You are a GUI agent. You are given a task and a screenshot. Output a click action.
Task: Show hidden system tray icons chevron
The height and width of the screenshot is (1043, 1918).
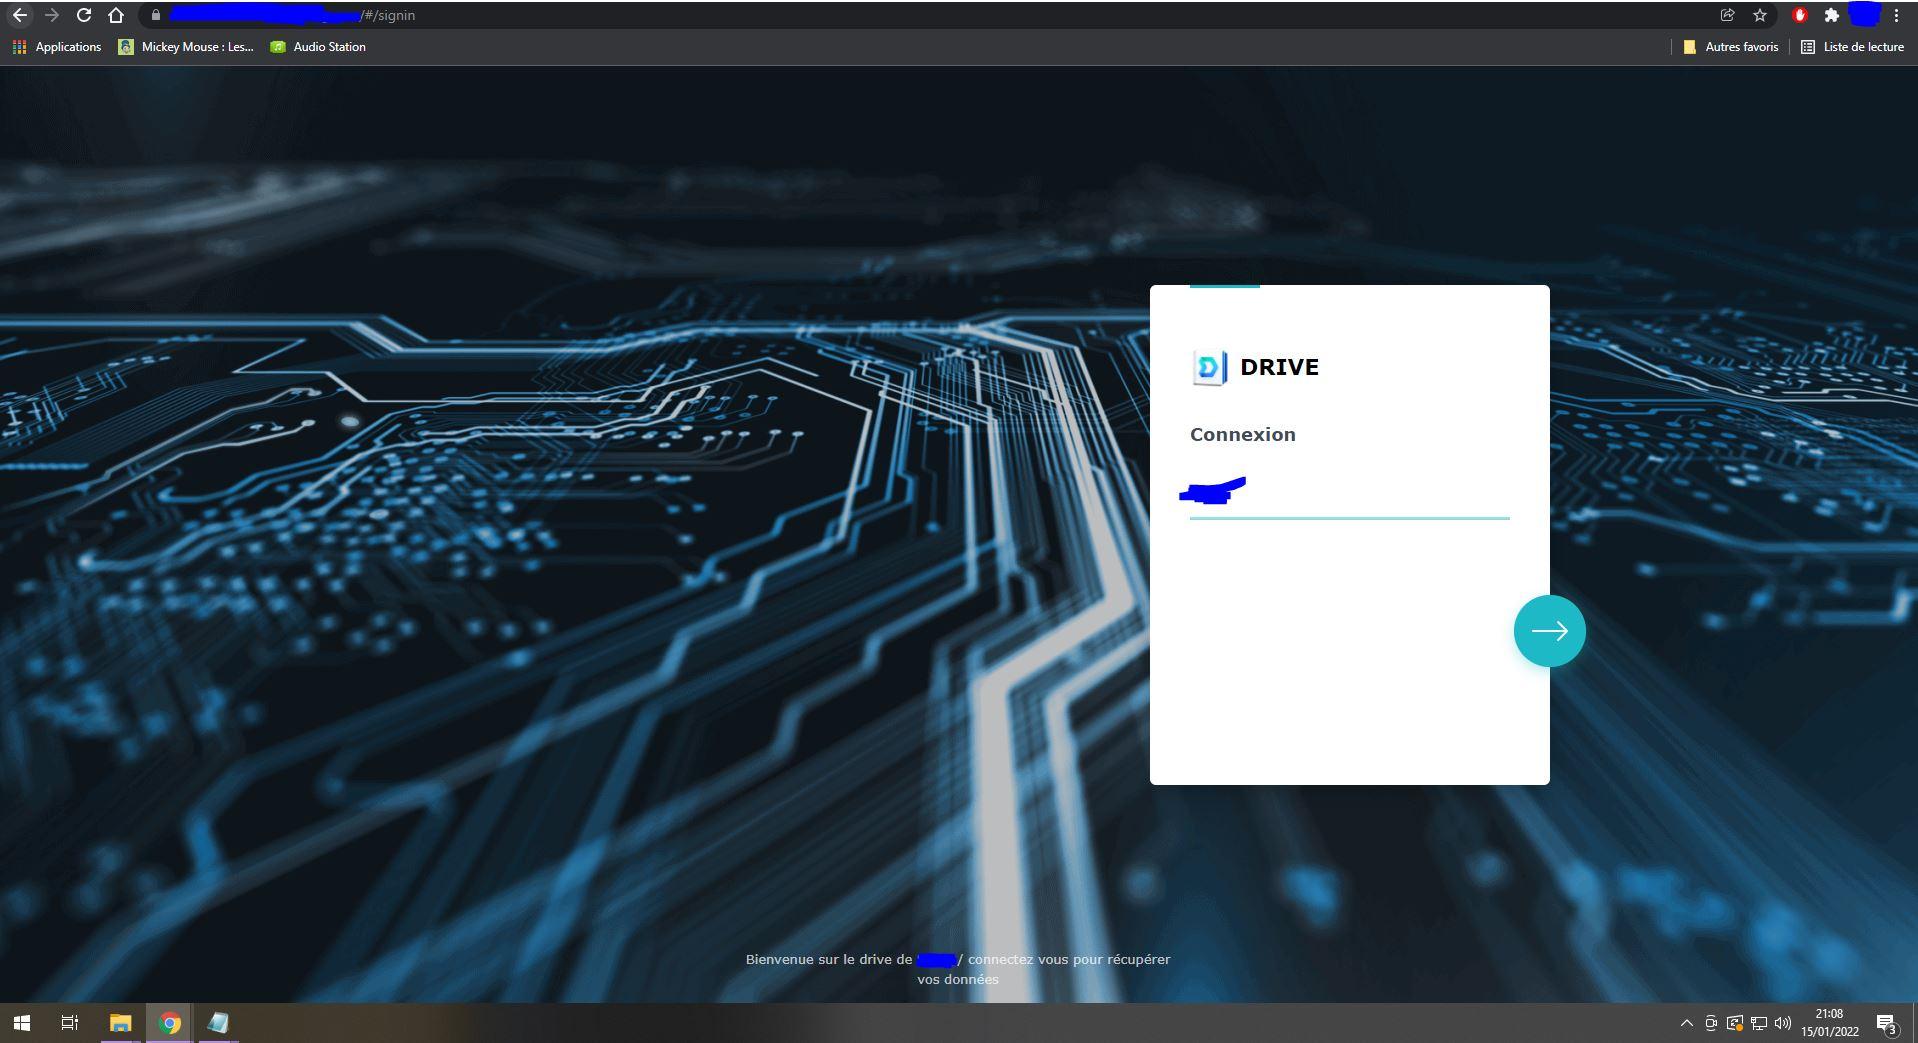point(1686,1023)
